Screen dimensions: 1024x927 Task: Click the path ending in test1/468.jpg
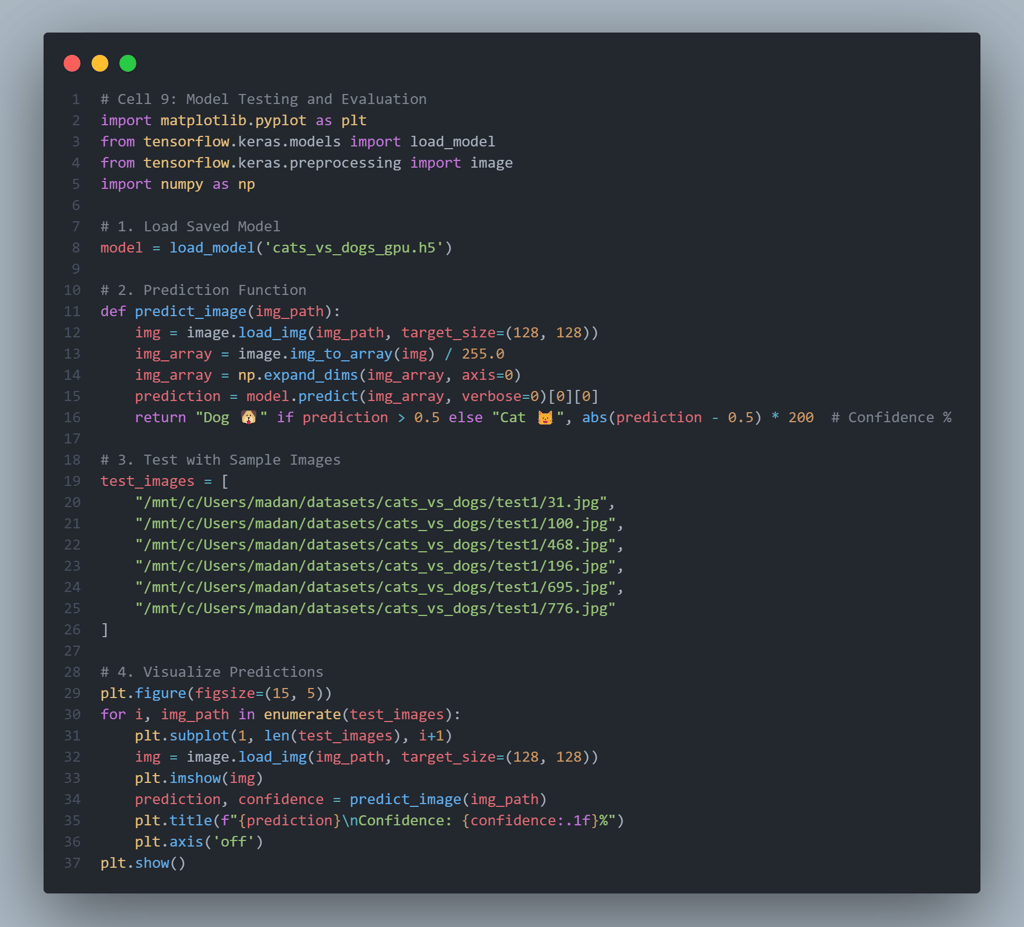pyautogui.click(x=376, y=545)
